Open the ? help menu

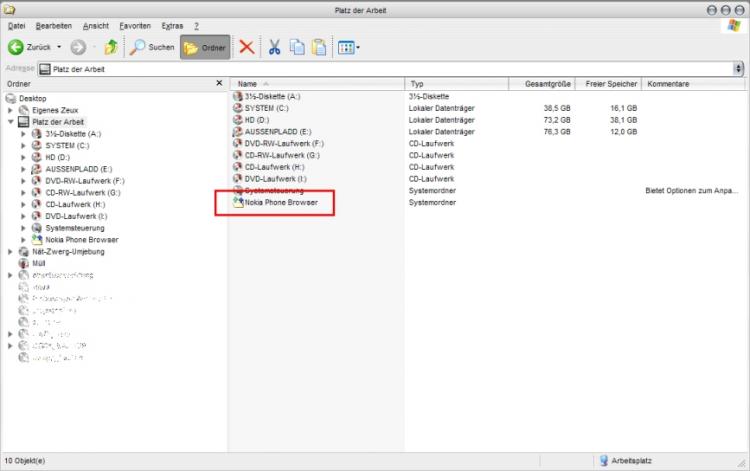click(x=197, y=26)
